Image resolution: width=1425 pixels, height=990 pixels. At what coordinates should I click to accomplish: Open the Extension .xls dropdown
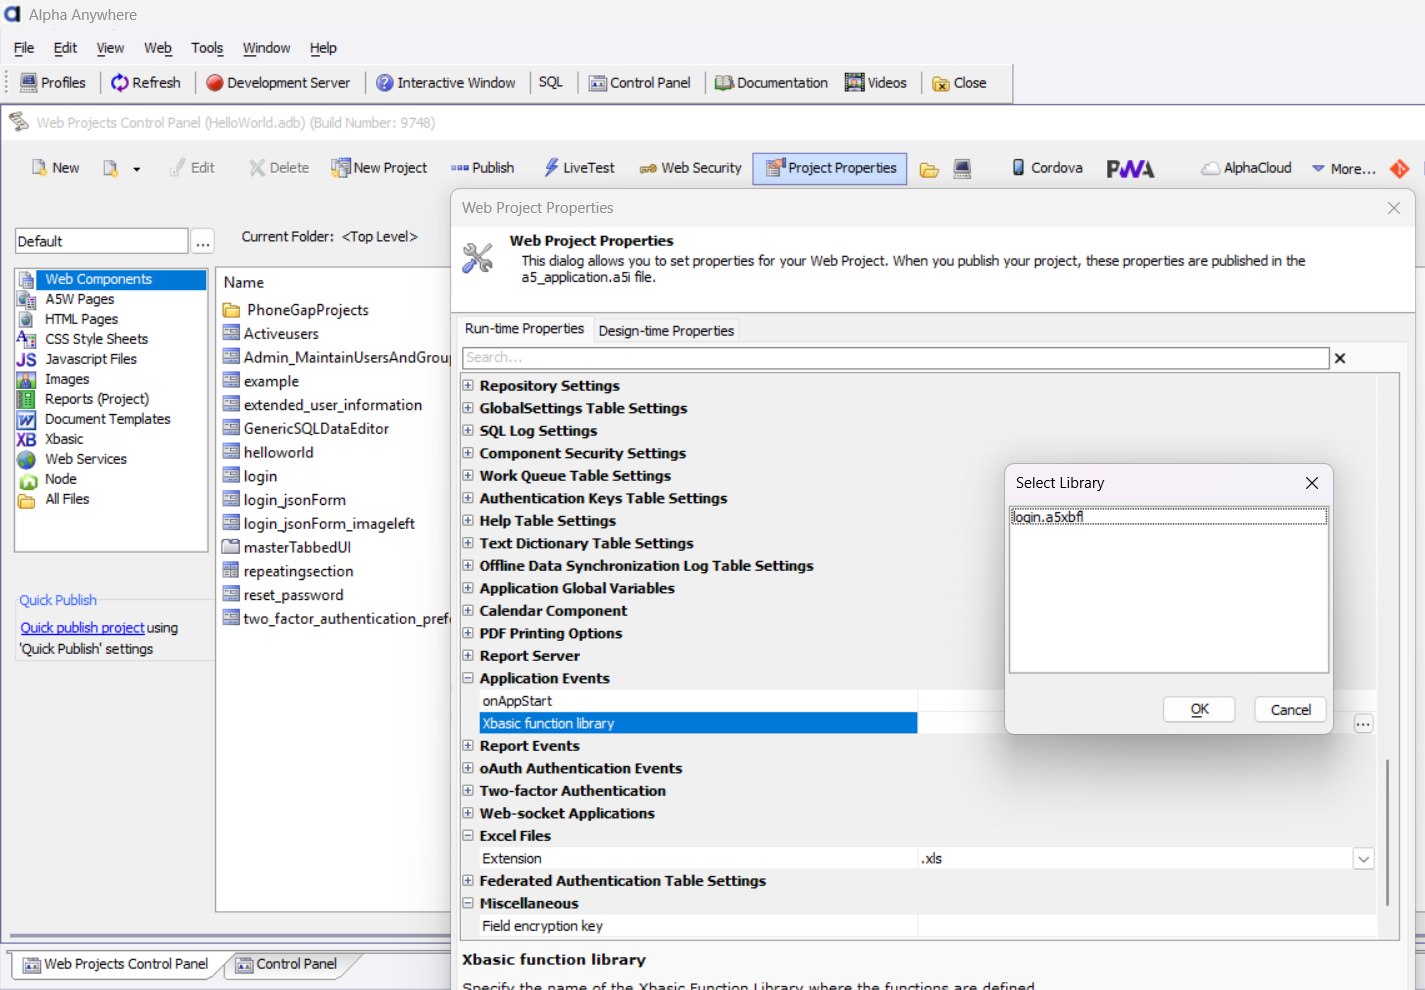tap(1364, 859)
